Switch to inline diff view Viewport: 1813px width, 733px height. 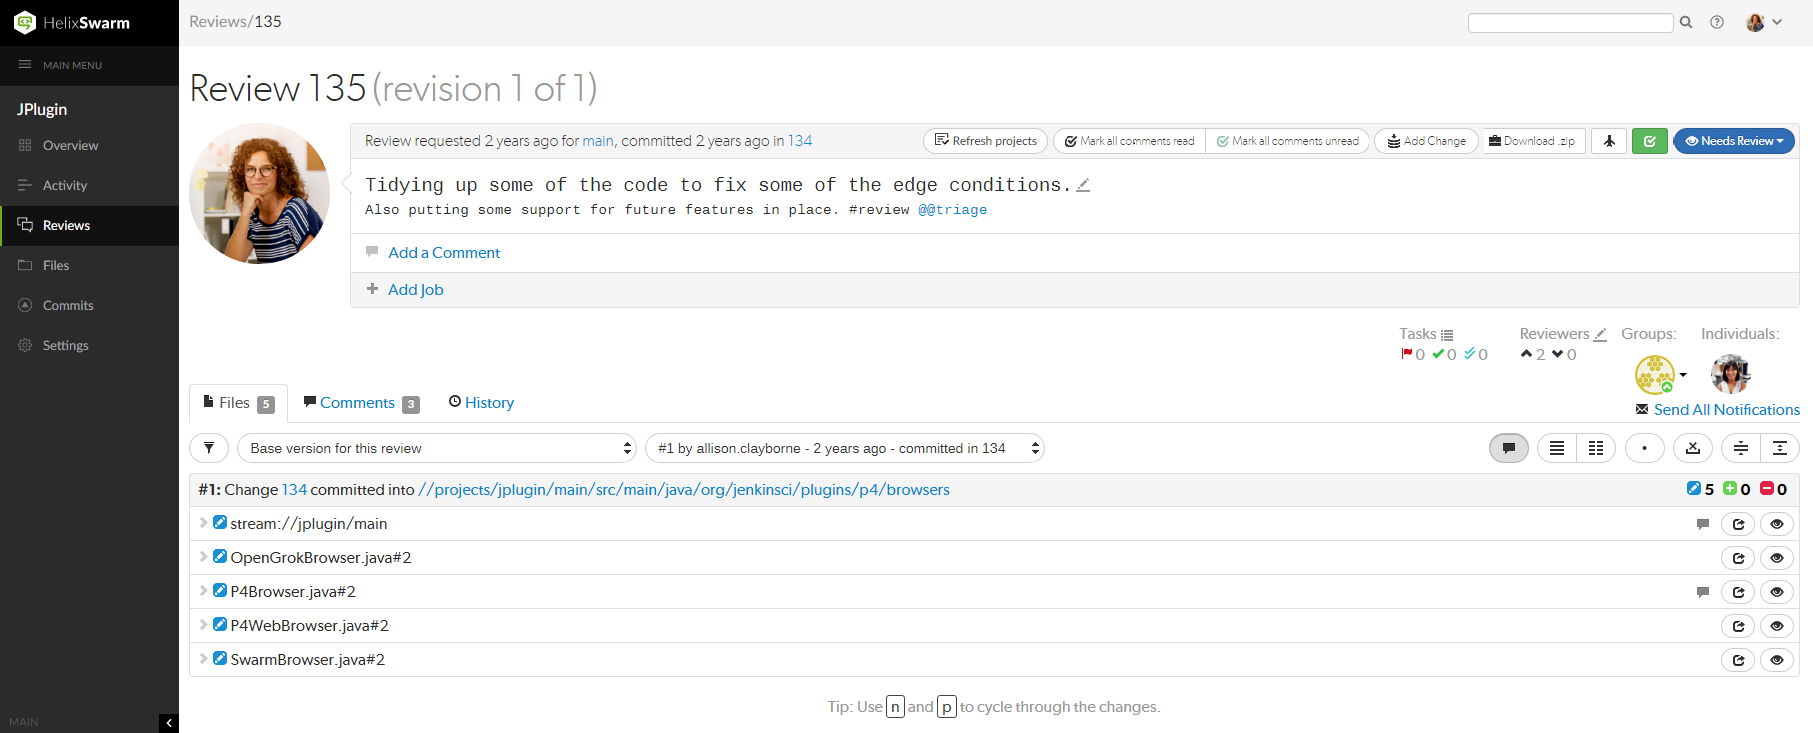click(1557, 448)
